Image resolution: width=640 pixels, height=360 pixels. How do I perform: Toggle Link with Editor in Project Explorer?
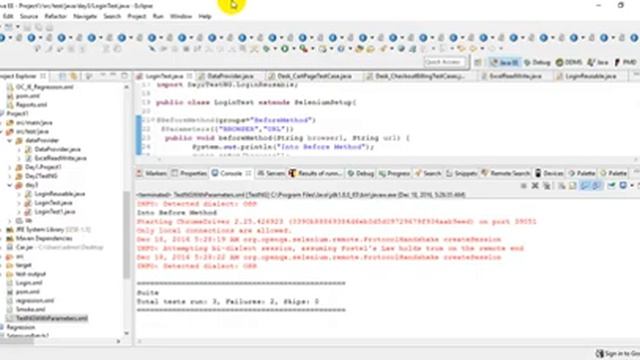(74, 76)
